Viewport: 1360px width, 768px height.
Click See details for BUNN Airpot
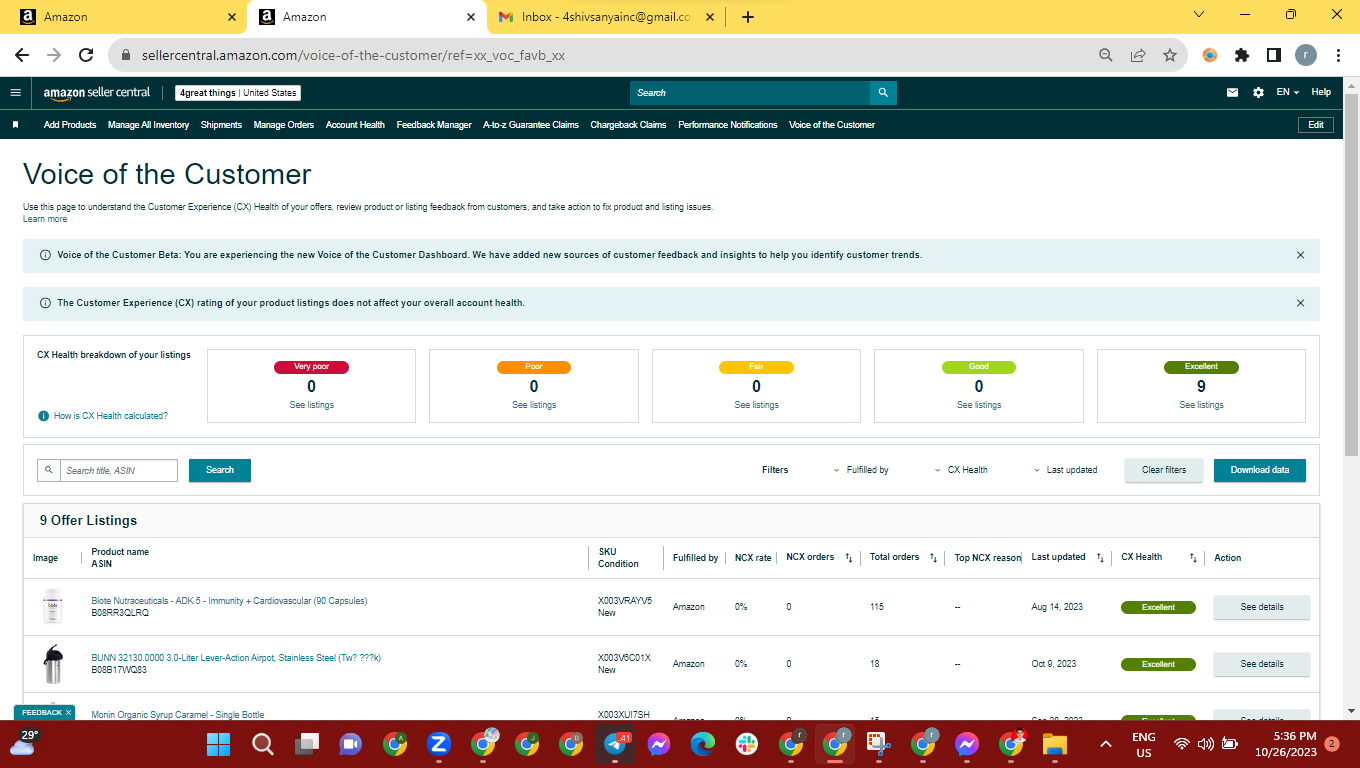1262,664
